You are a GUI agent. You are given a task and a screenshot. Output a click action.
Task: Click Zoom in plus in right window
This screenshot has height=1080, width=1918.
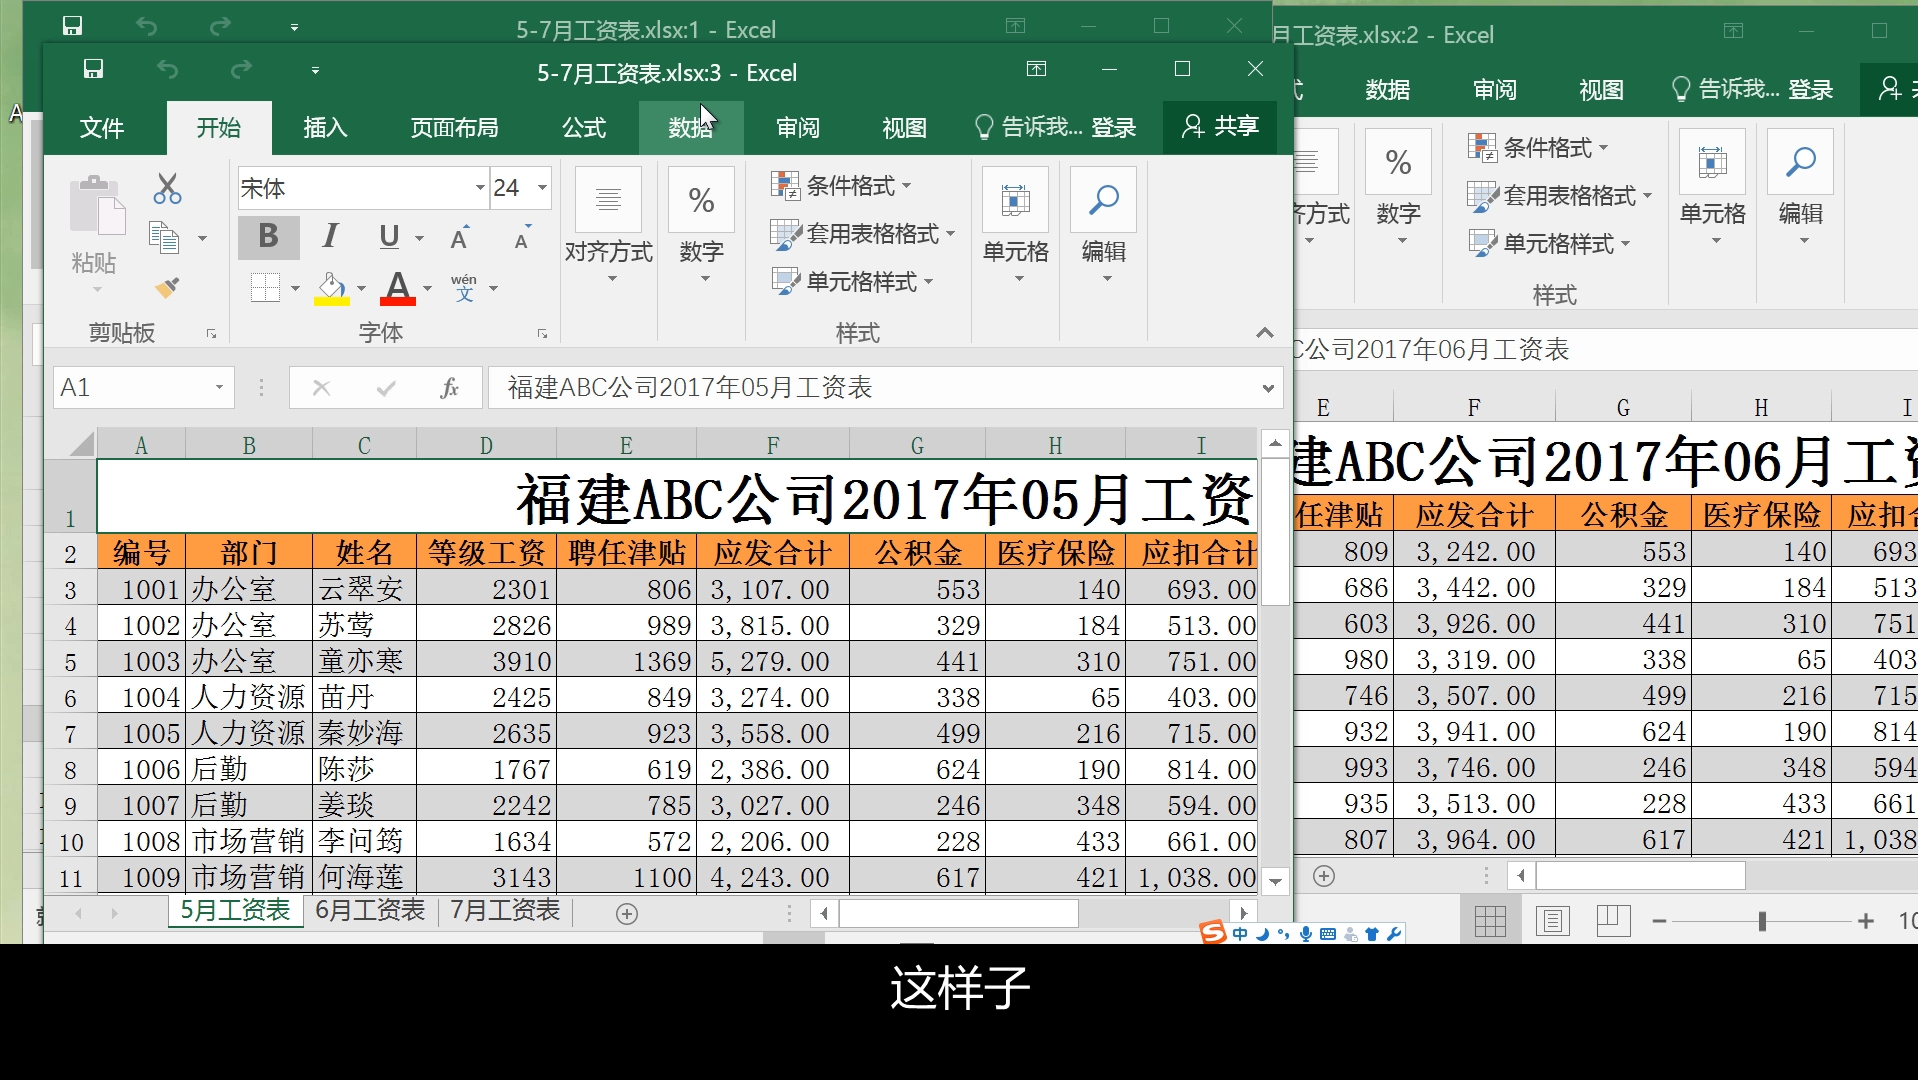click(1866, 921)
